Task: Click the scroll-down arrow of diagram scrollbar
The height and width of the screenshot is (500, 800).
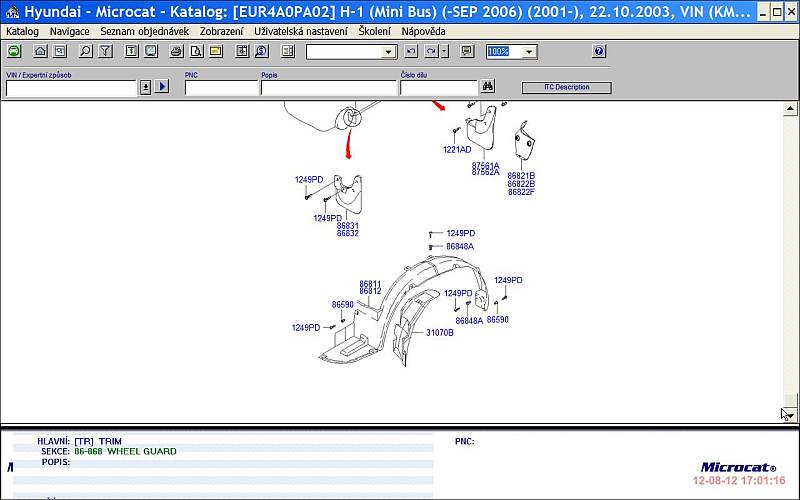Action: [791, 413]
